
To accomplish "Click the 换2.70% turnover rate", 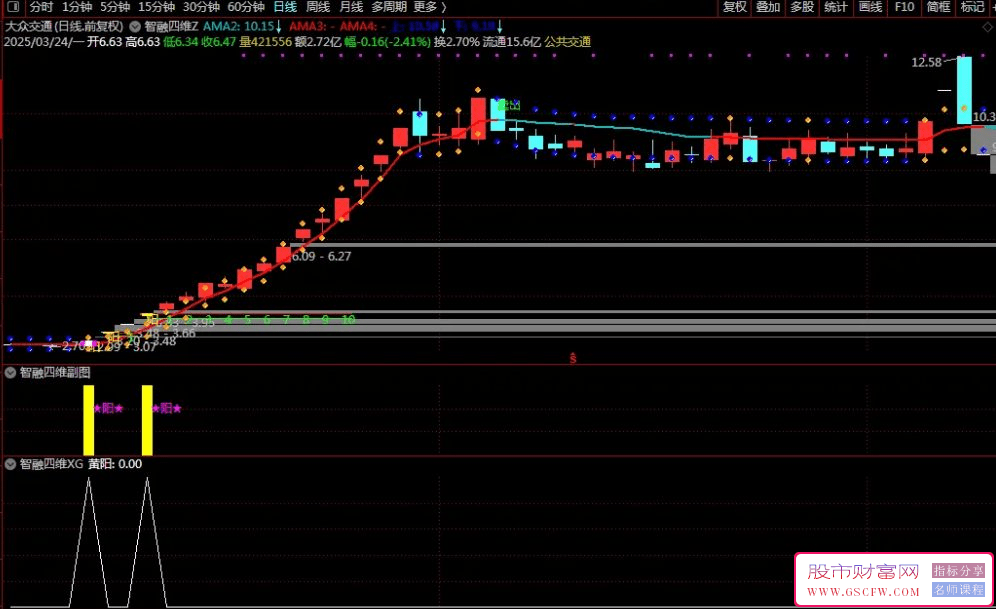I will pos(457,42).
